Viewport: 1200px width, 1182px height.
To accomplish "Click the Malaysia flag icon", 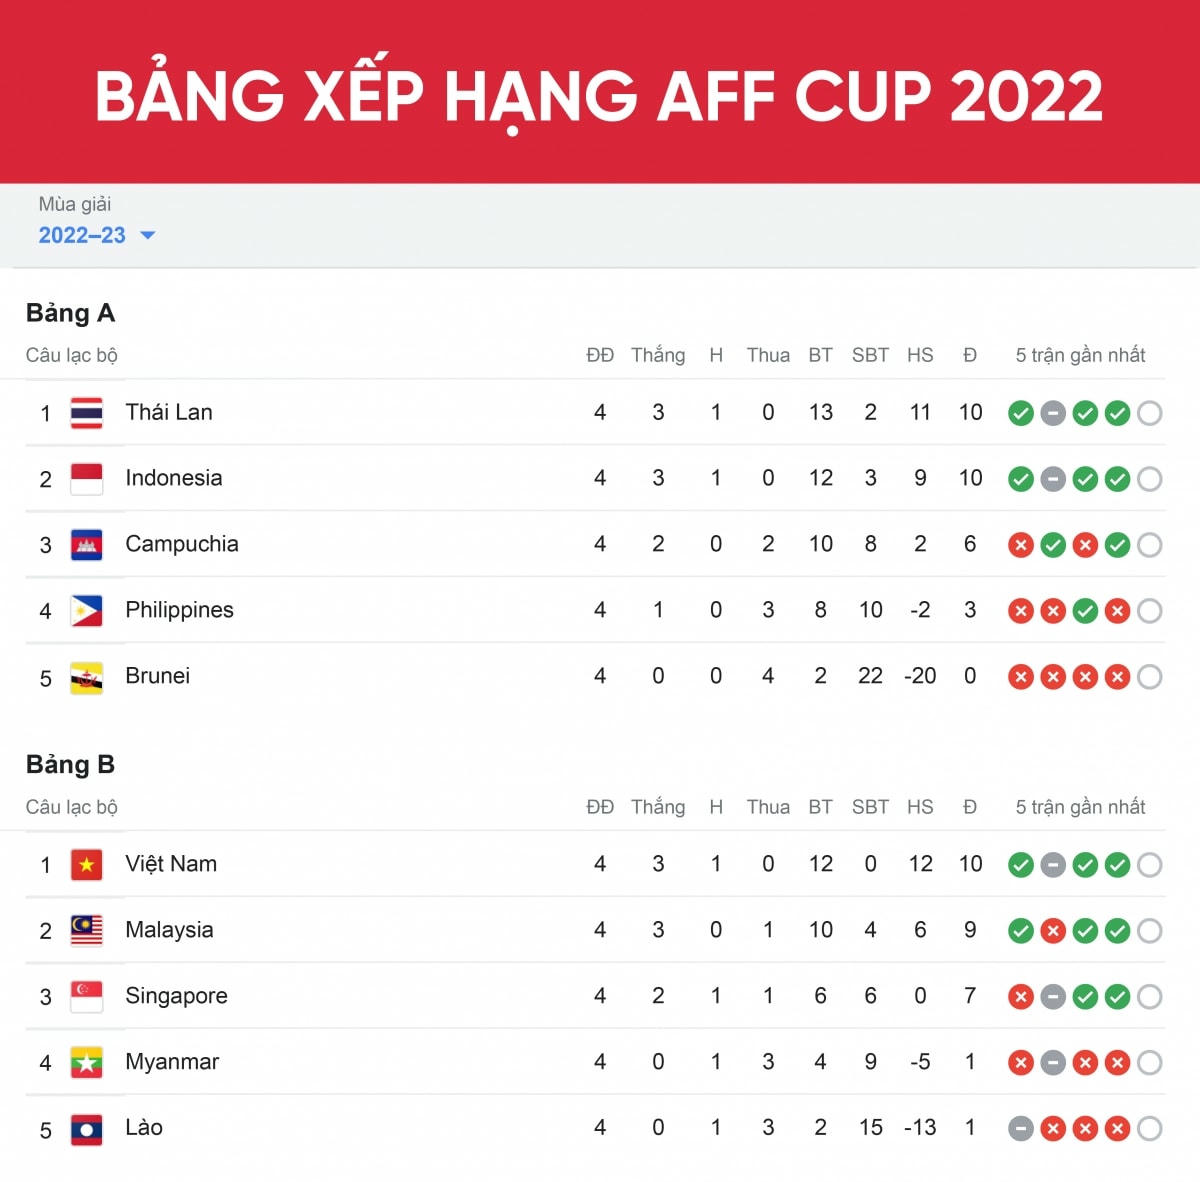I will (x=87, y=931).
